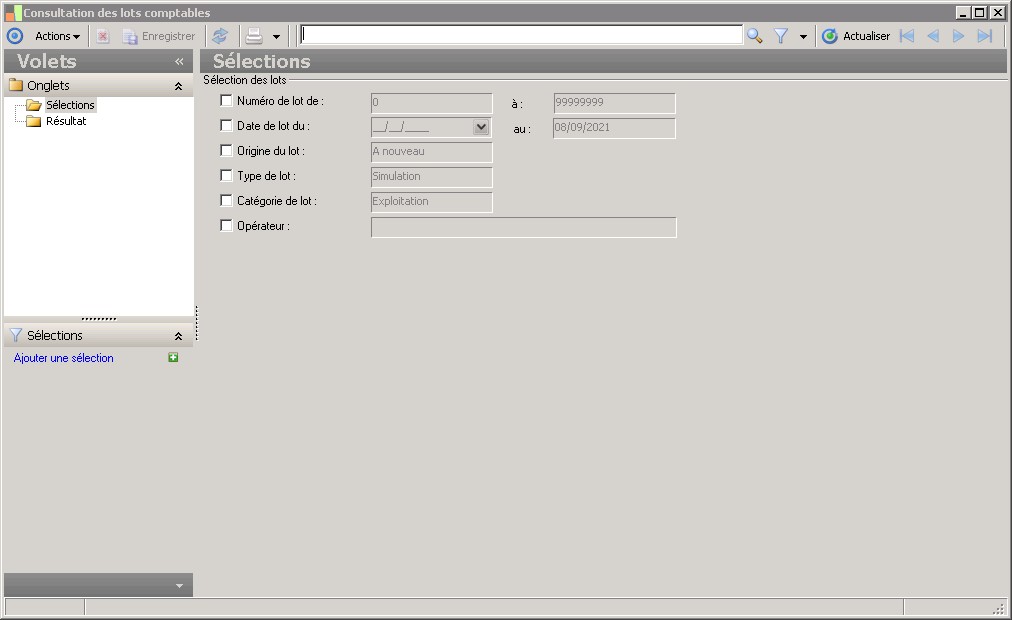This screenshot has width=1012, height=620.
Task: Collapse the lower Sélections filter section
Action: [178, 336]
